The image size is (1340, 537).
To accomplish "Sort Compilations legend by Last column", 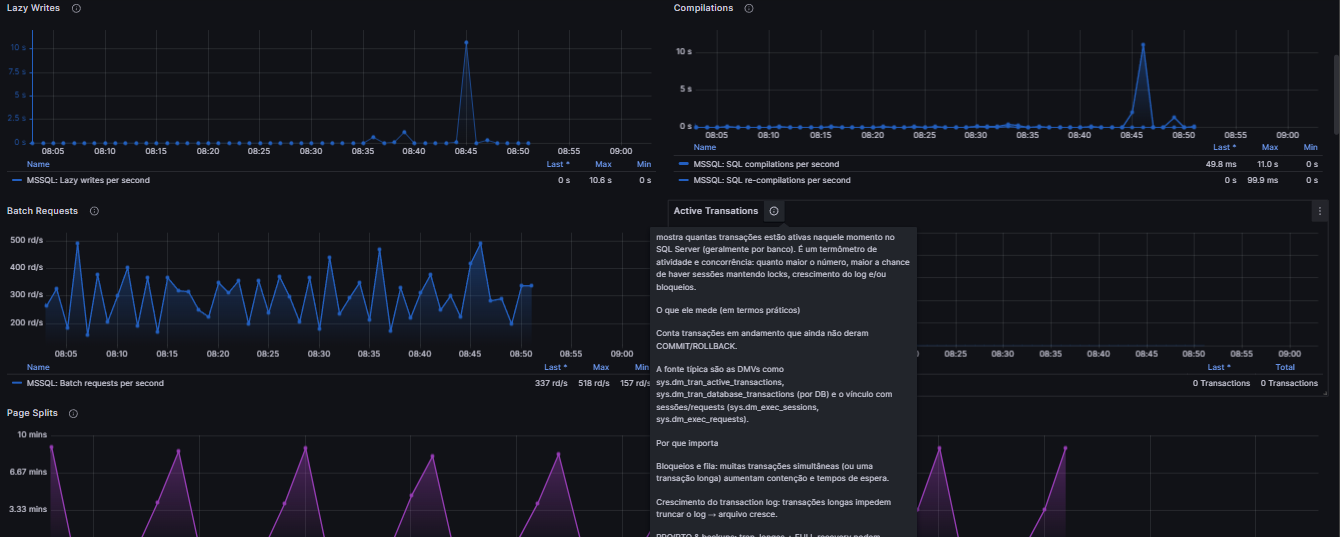I will coord(1225,147).
